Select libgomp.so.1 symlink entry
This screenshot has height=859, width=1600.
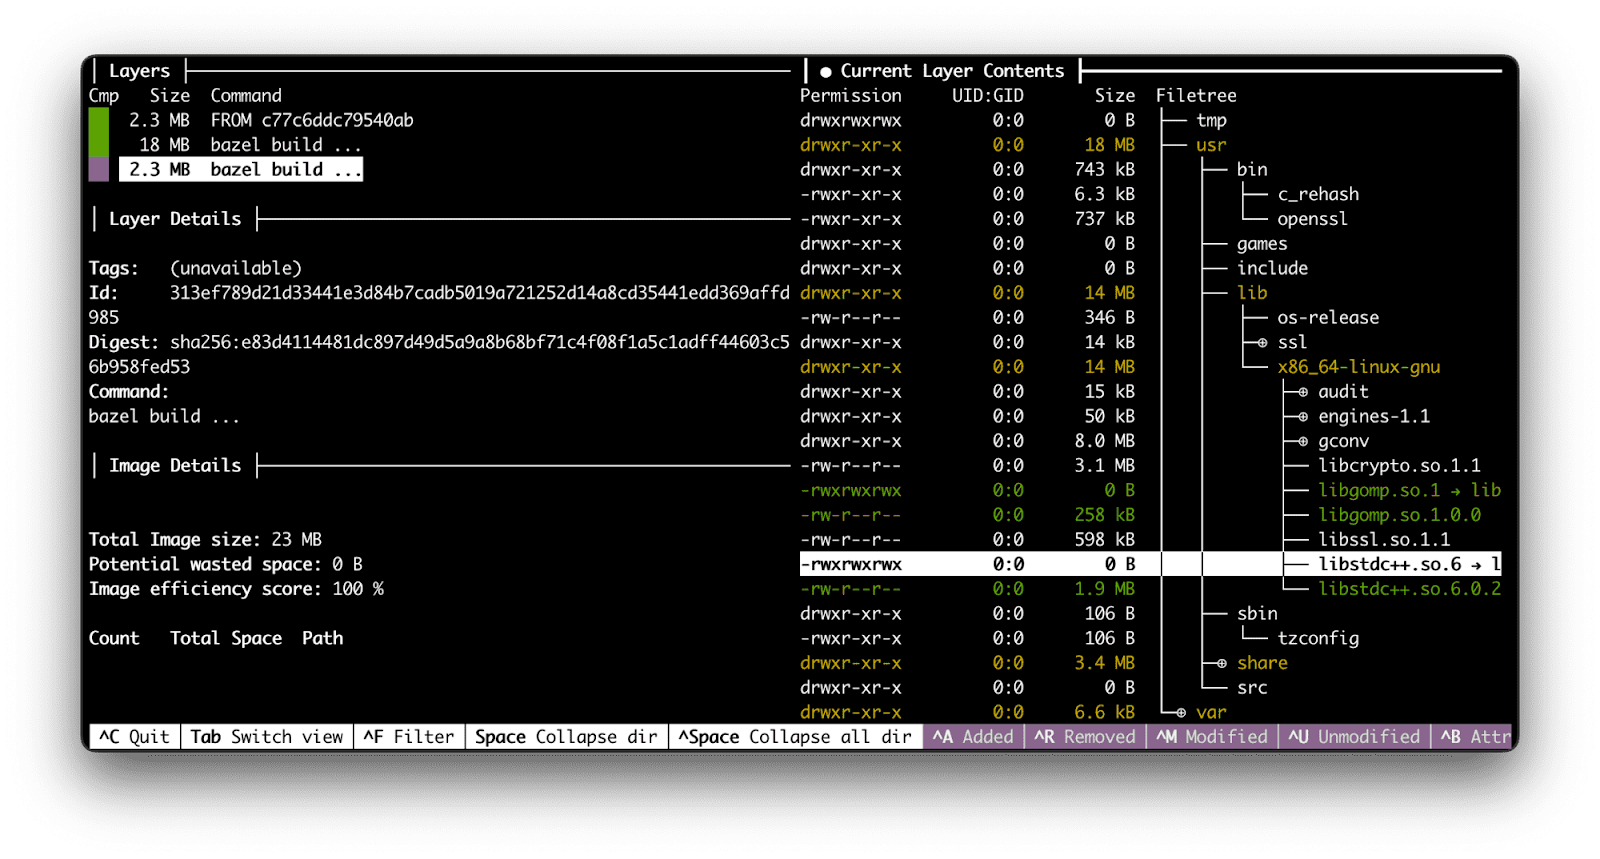click(1409, 490)
